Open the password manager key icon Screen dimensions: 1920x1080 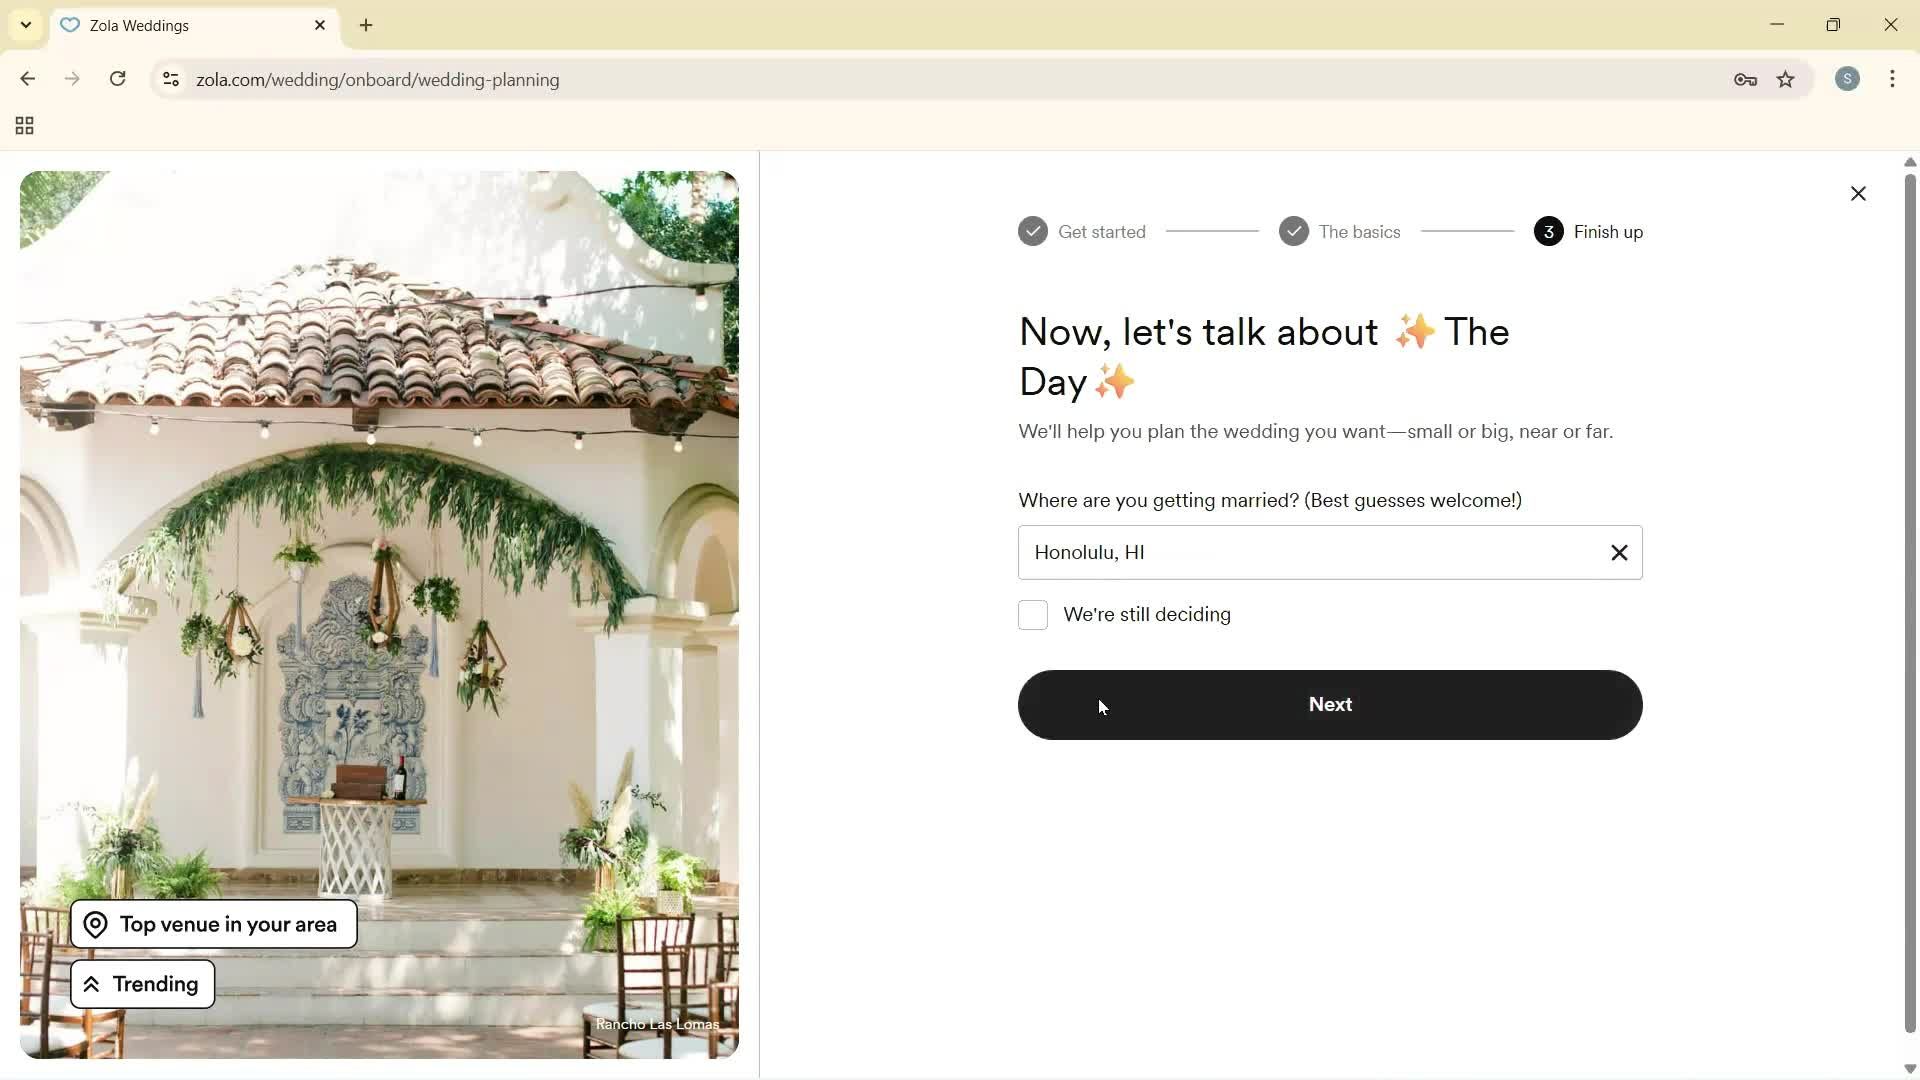pos(1746,79)
